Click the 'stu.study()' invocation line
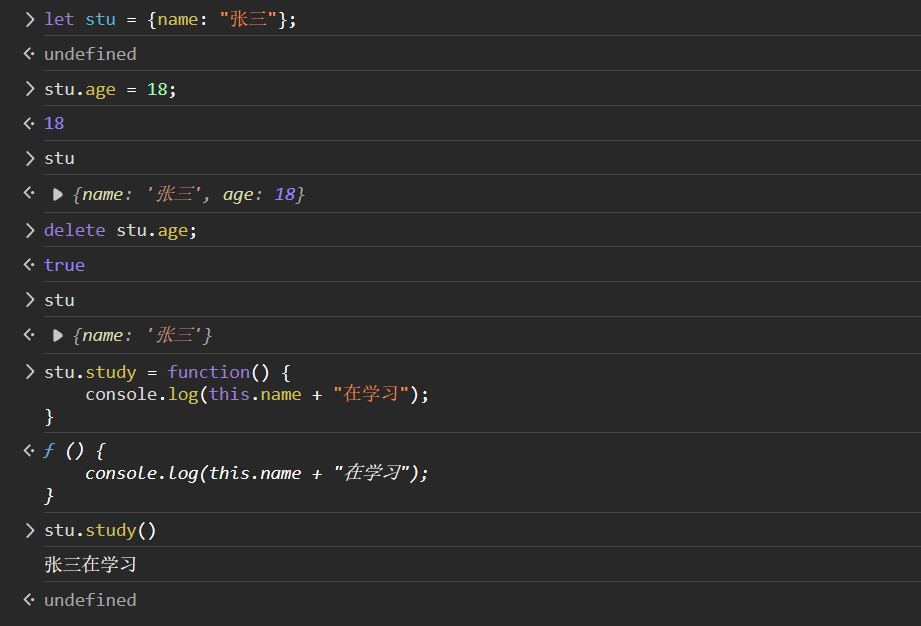921x626 pixels. 100,530
